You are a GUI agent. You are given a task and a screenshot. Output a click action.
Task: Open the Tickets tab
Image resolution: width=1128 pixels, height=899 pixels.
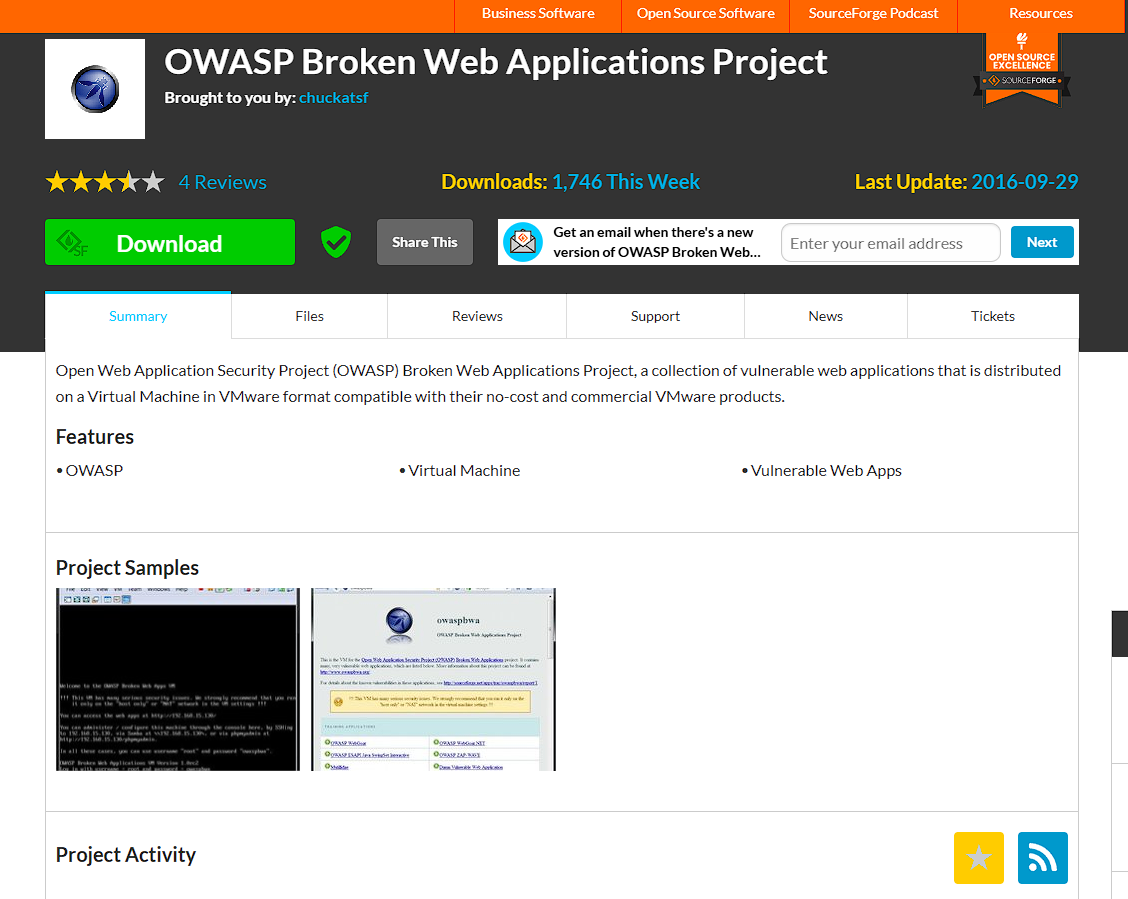click(993, 316)
